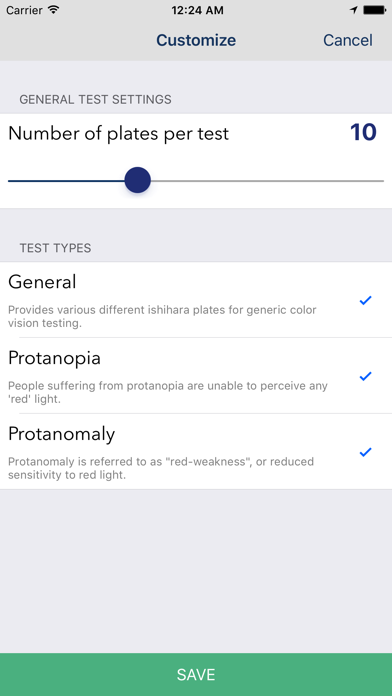This screenshot has width=392, height=696.
Task: Tap the General row checkmark
Action: pyautogui.click(x=365, y=301)
